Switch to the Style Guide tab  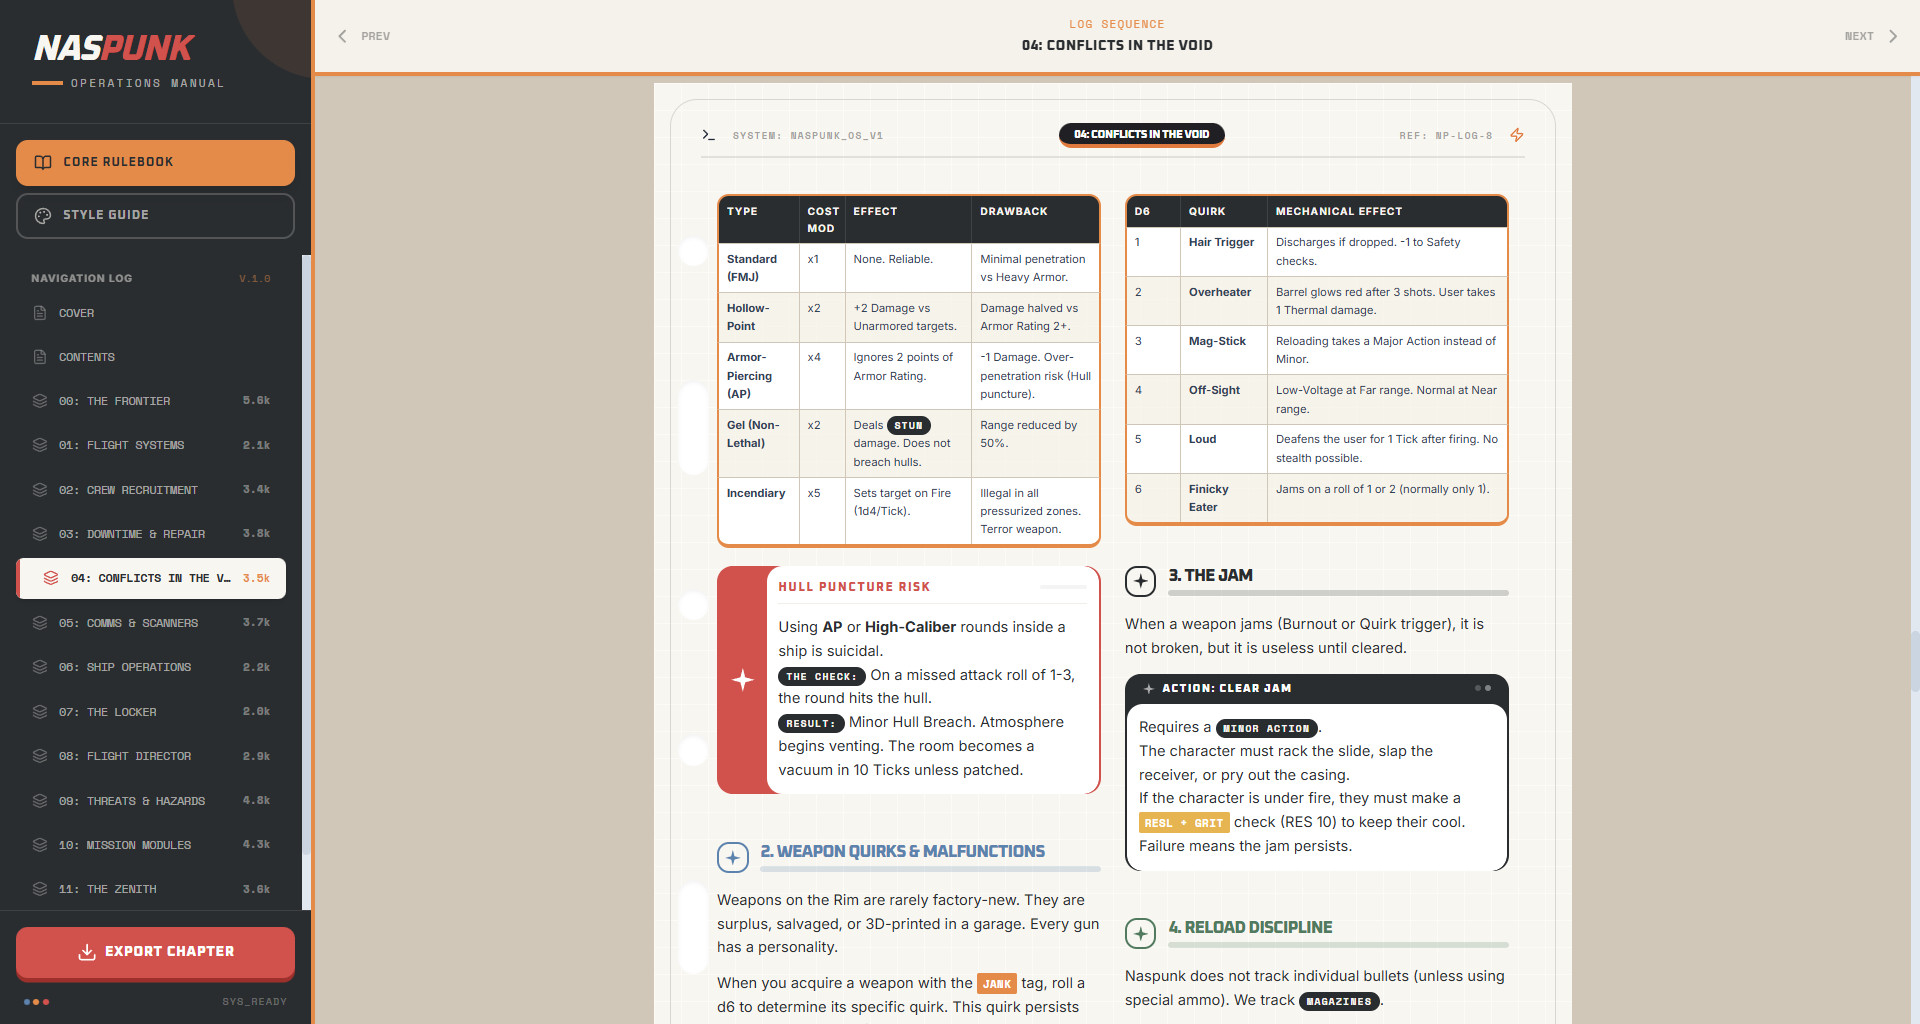(x=155, y=215)
